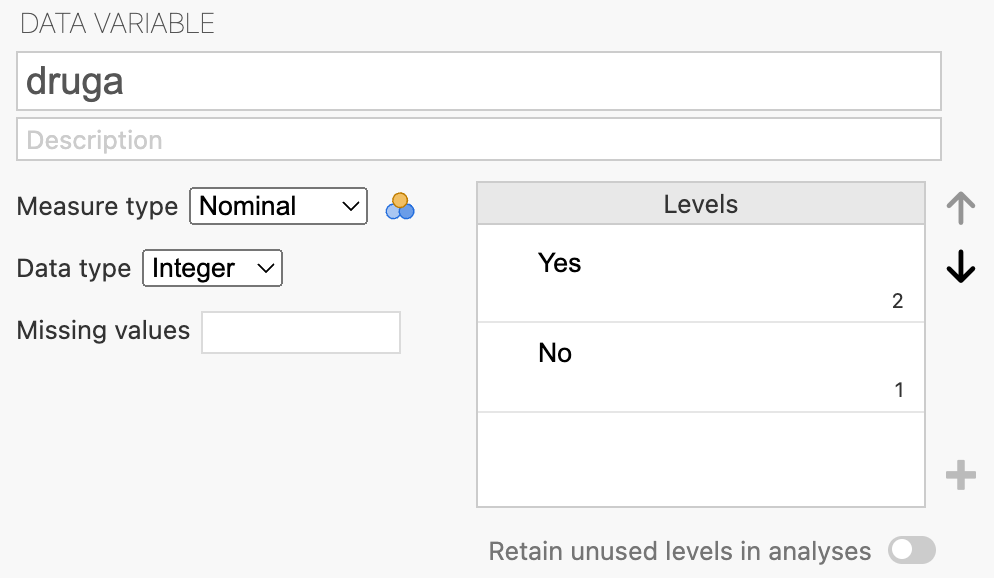Move selected level down with the arrow
Screen dimensions: 994x578
960,266
